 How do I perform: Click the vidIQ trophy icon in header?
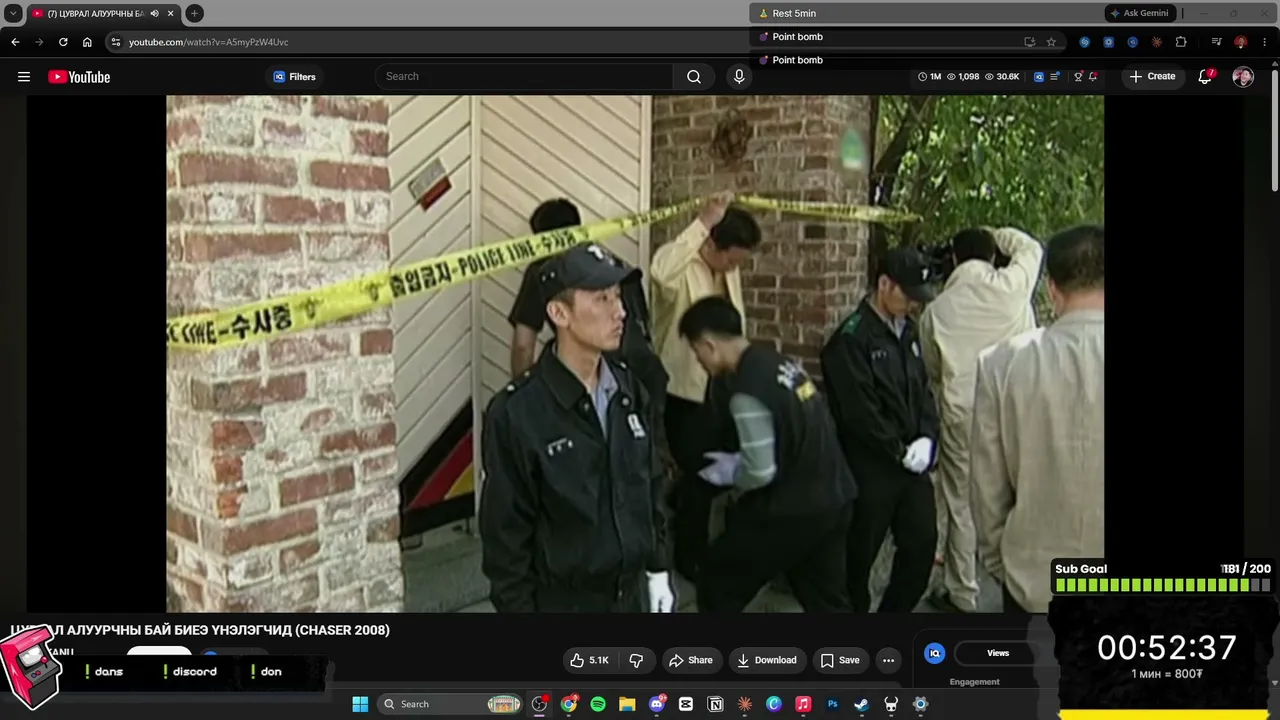pos(1078,77)
